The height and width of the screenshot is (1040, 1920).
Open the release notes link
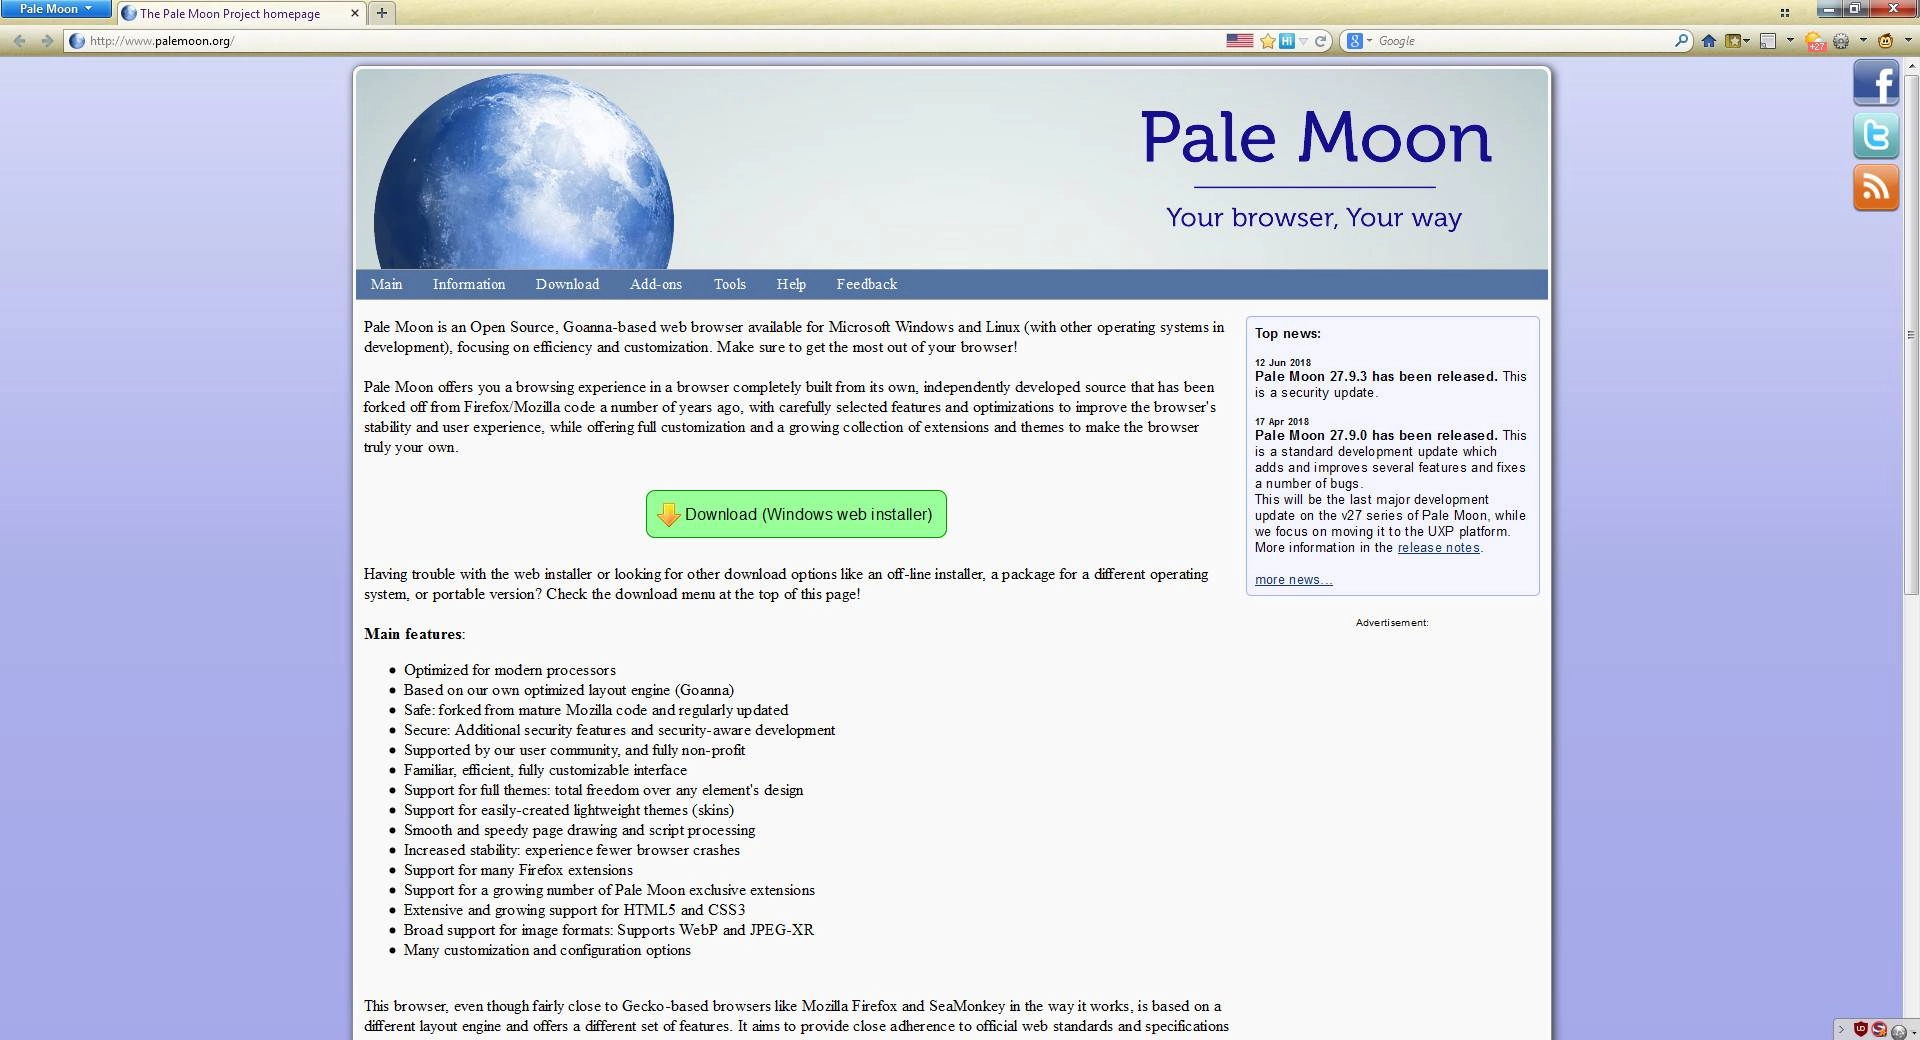(1438, 548)
